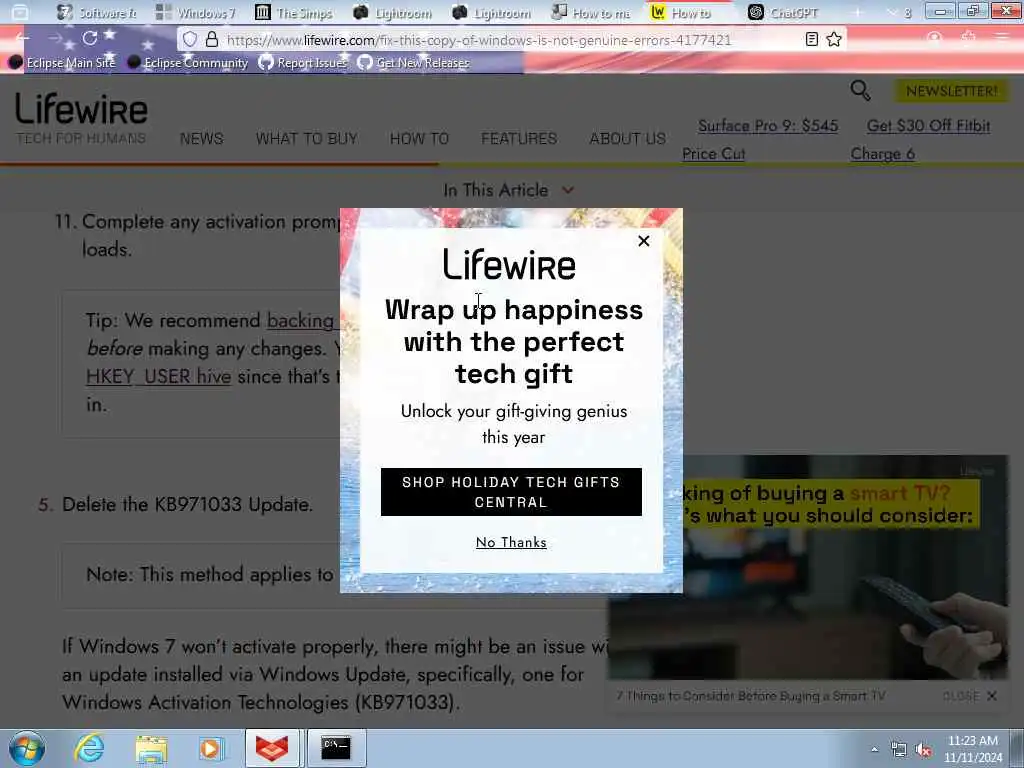This screenshot has width=1024, height=768.
Task: Open the tab manager icon at top-left
Action: pos(20,12)
